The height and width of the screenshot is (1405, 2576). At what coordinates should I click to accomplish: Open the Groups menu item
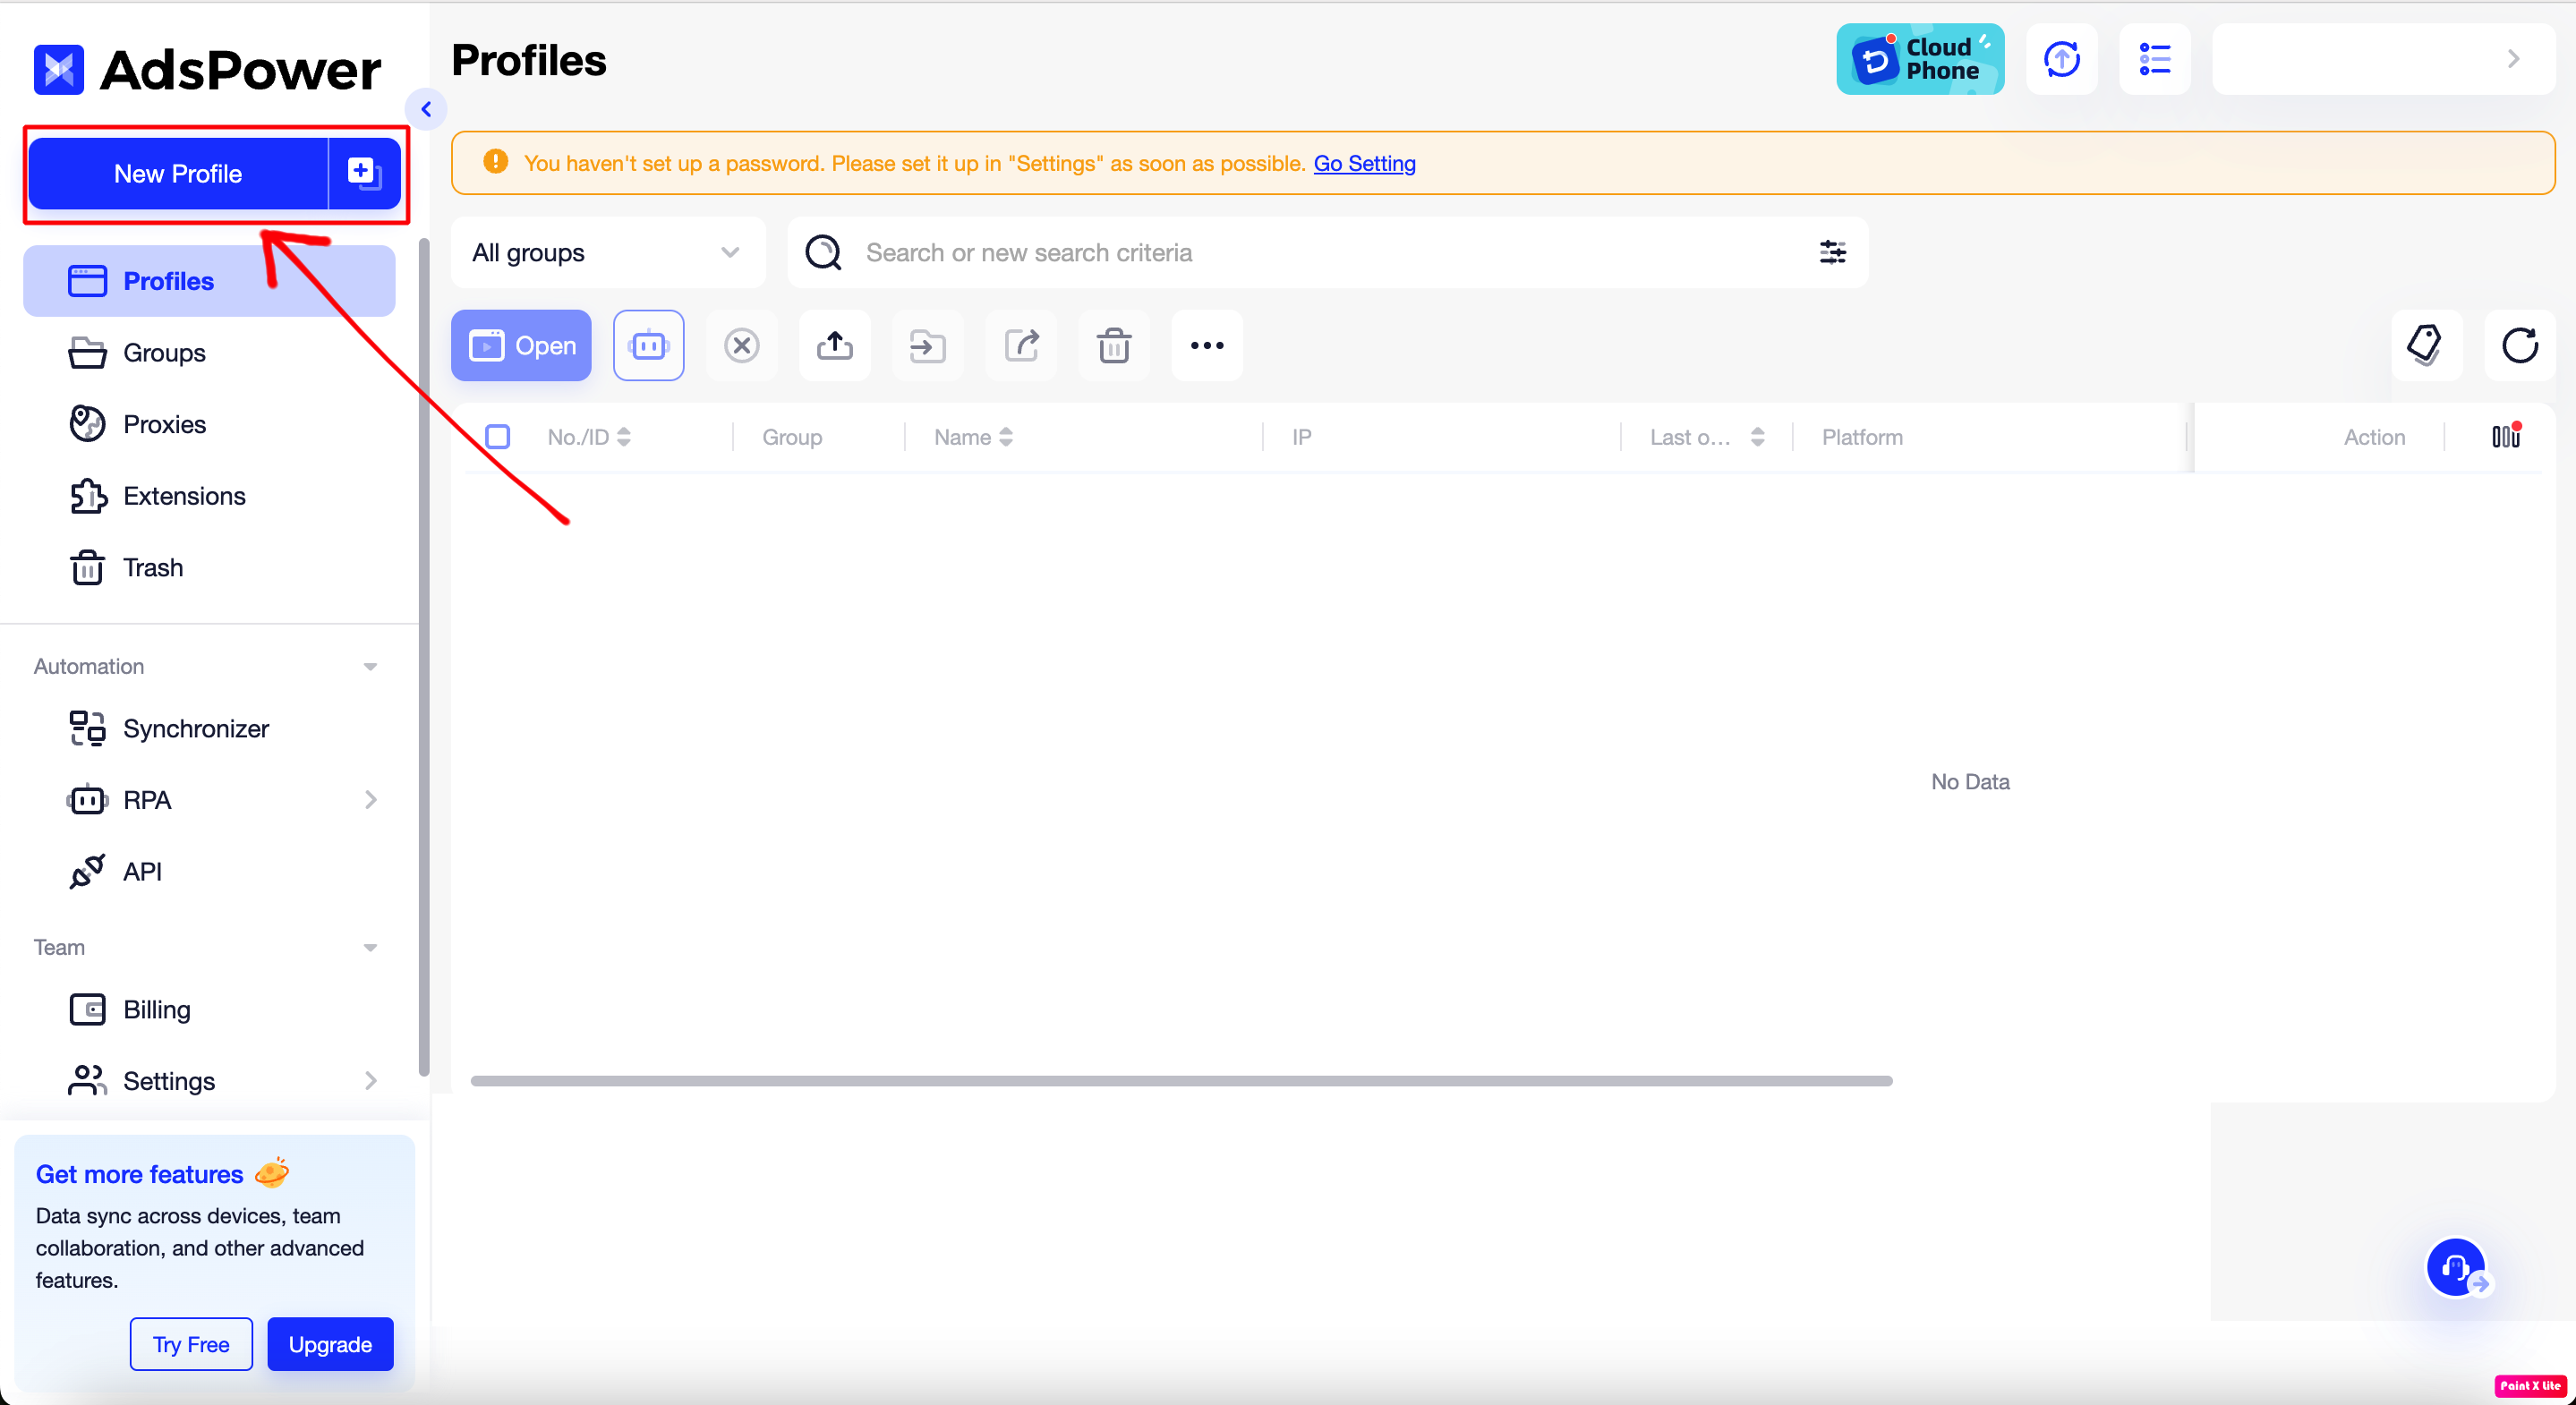[209, 353]
